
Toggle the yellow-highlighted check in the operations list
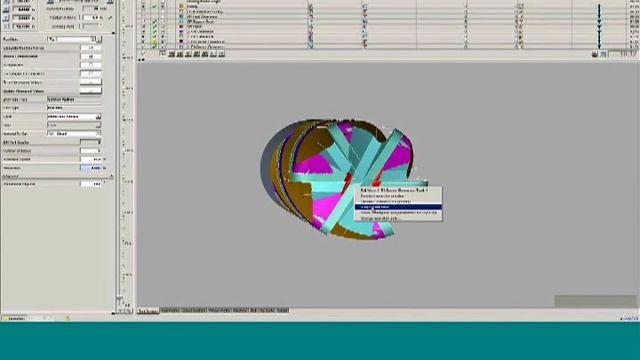(155, 42)
